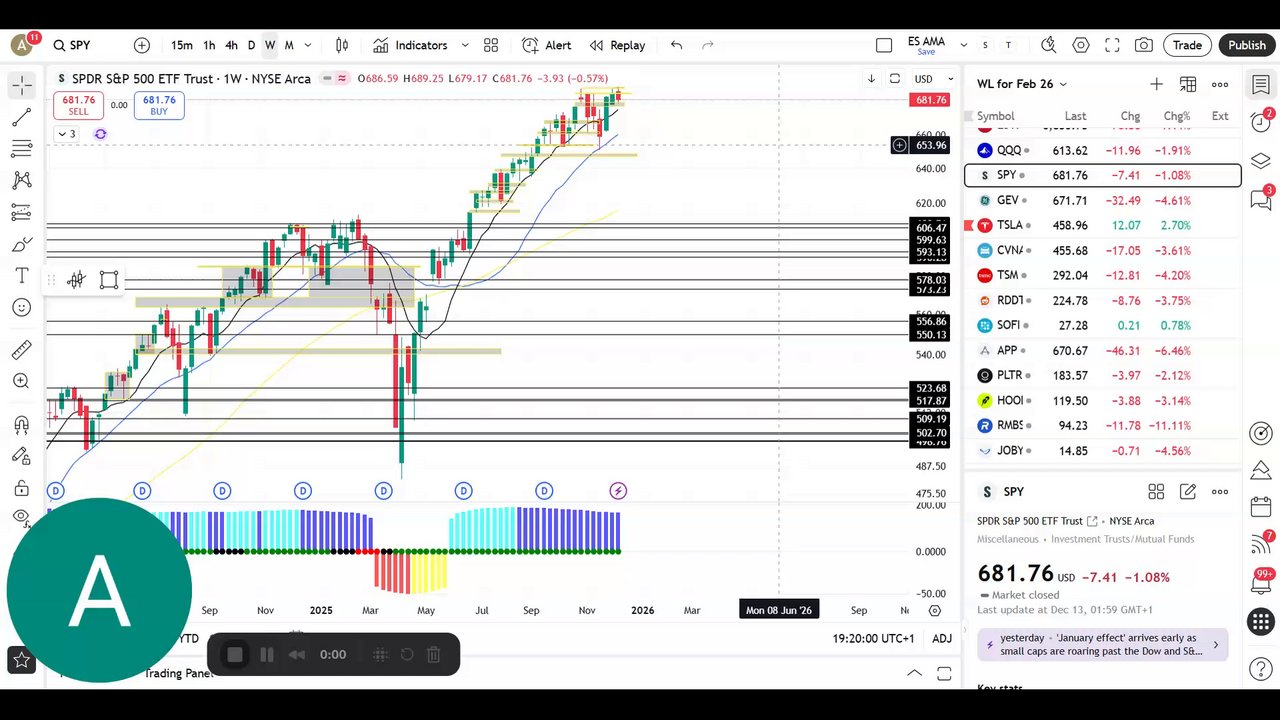Select the ruler measure tool
1280x720 pixels.
[21, 350]
